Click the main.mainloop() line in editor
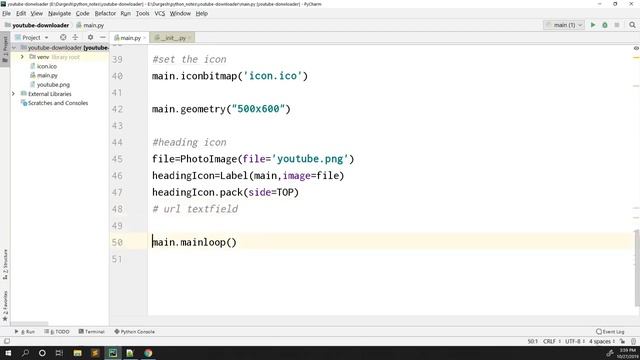The width and height of the screenshot is (640, 360). tap(194, 242)
